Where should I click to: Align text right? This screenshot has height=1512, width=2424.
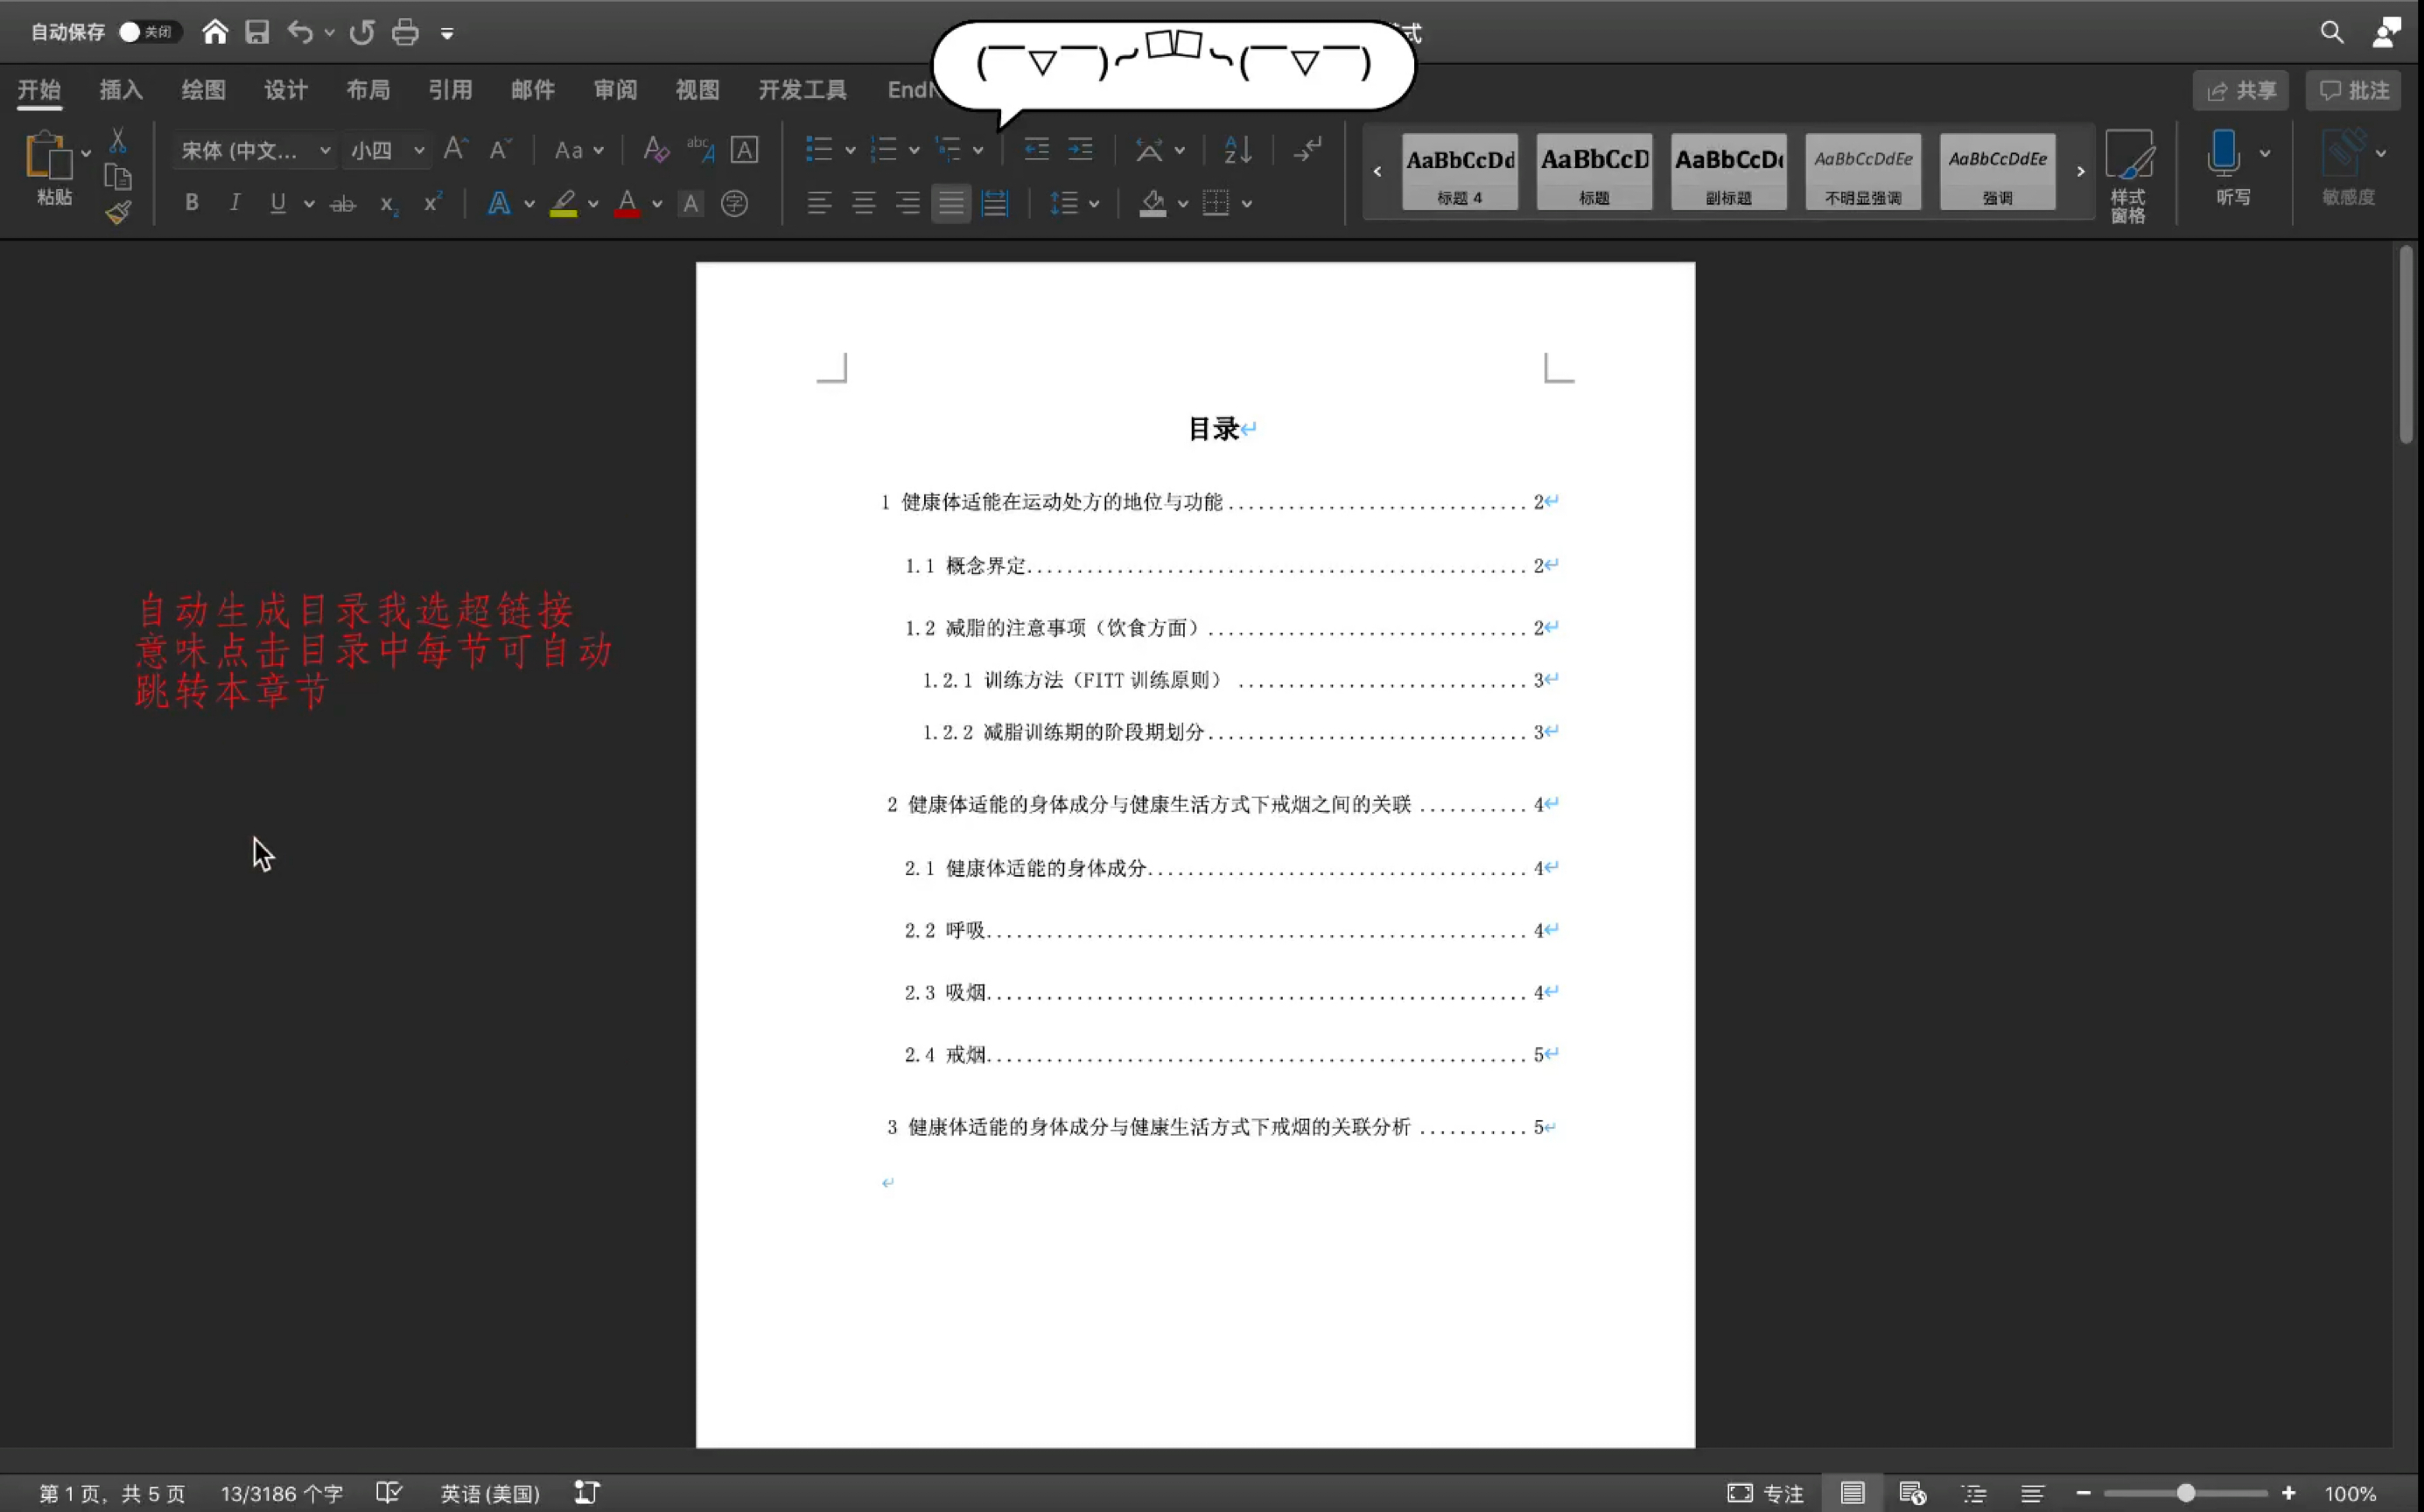907,204
